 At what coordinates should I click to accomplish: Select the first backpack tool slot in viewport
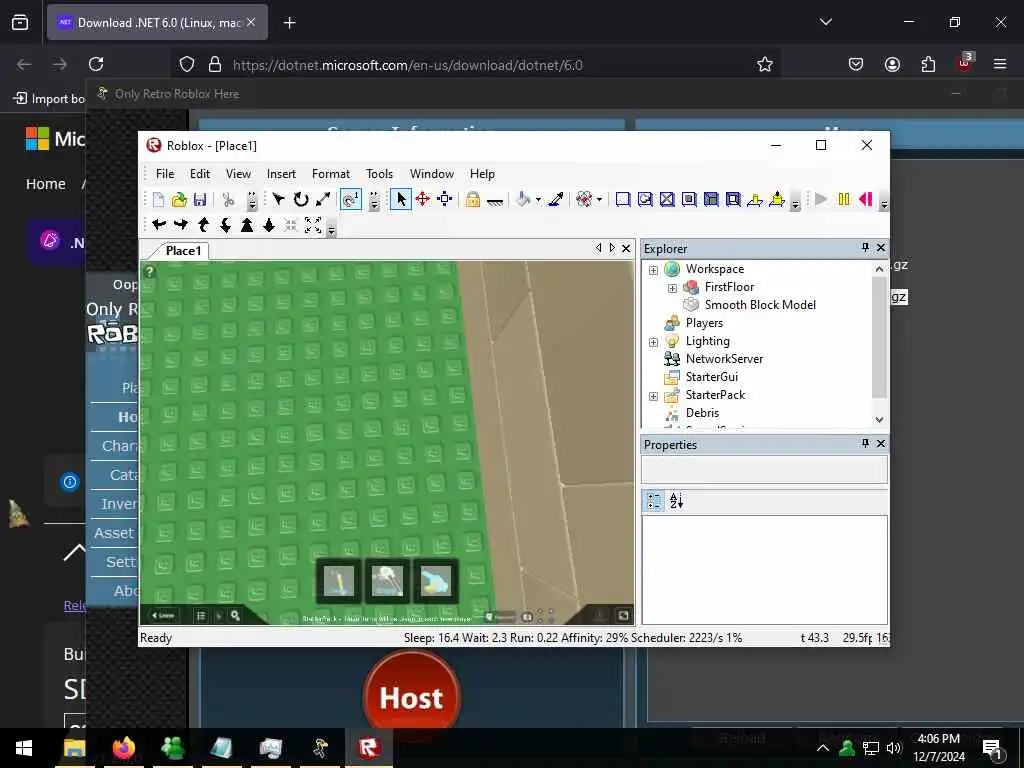339,581
